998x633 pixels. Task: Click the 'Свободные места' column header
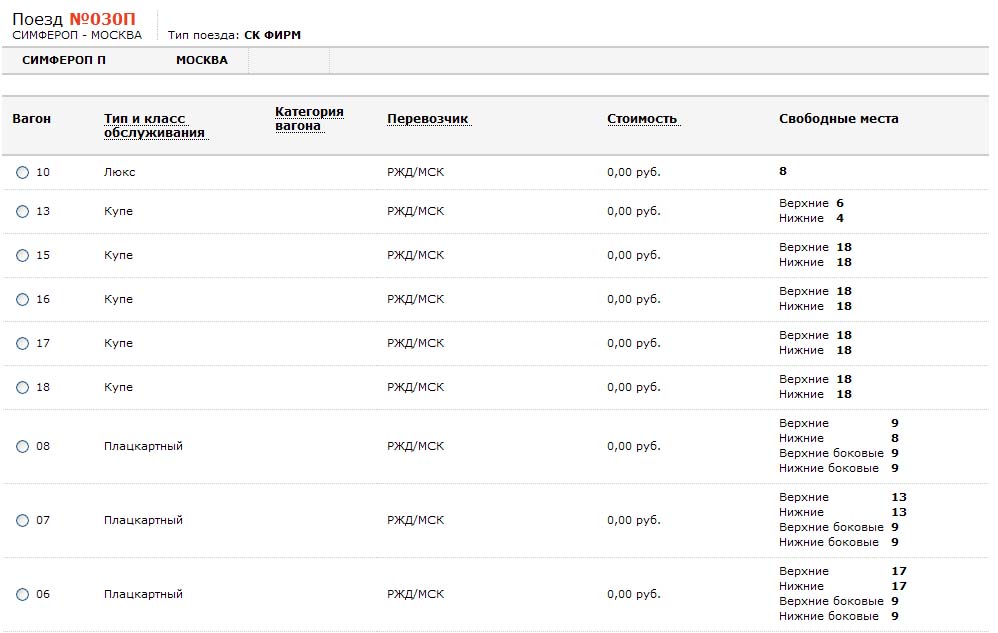[838, 119]
